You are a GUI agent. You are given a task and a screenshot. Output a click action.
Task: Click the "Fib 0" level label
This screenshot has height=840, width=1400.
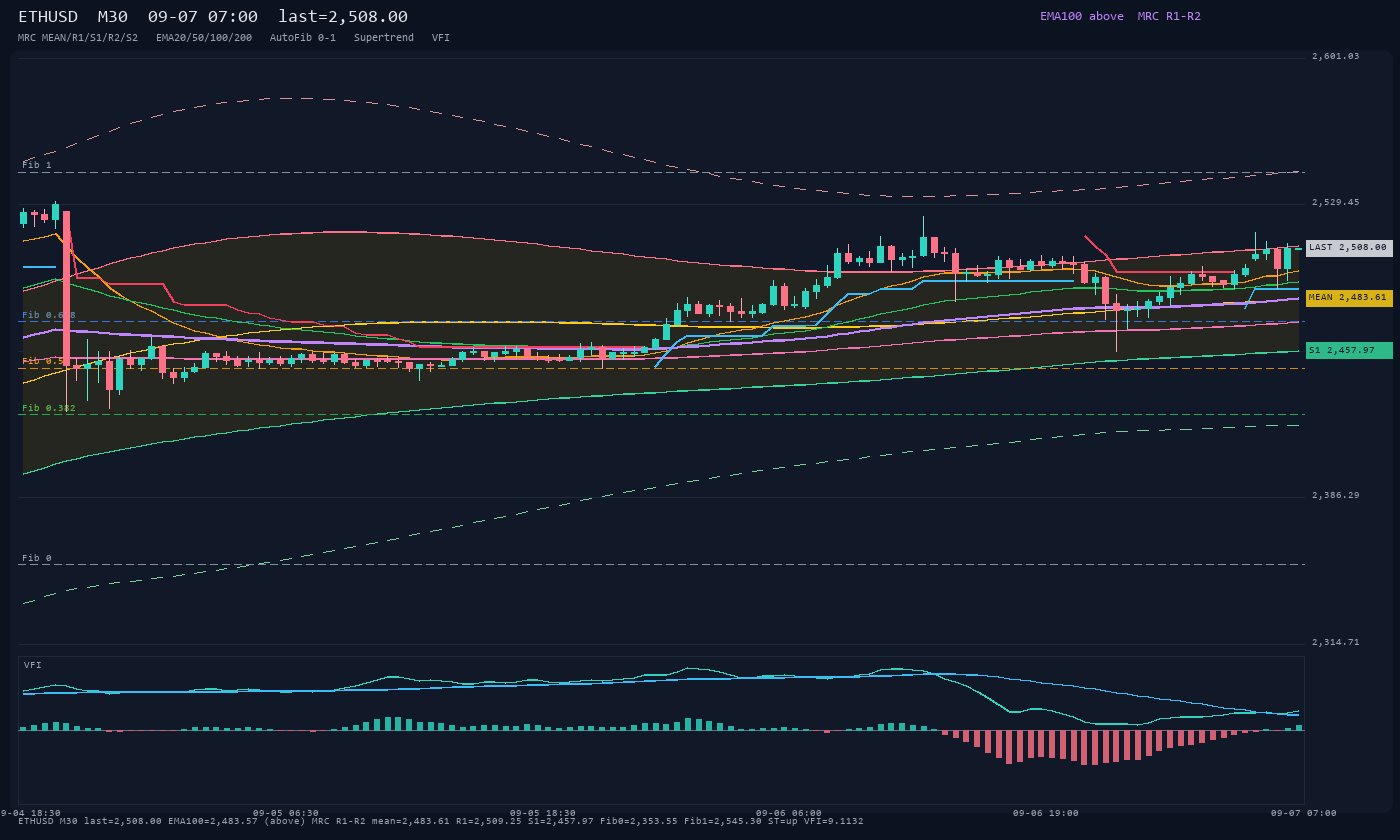click(37, 558)
